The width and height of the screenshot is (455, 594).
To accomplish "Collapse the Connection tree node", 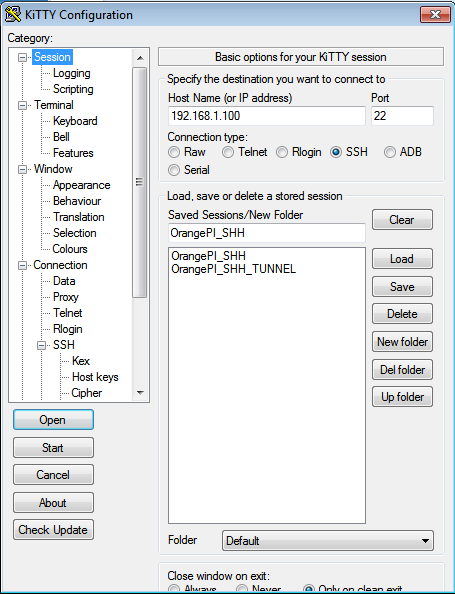I will [x=23, y=265].
